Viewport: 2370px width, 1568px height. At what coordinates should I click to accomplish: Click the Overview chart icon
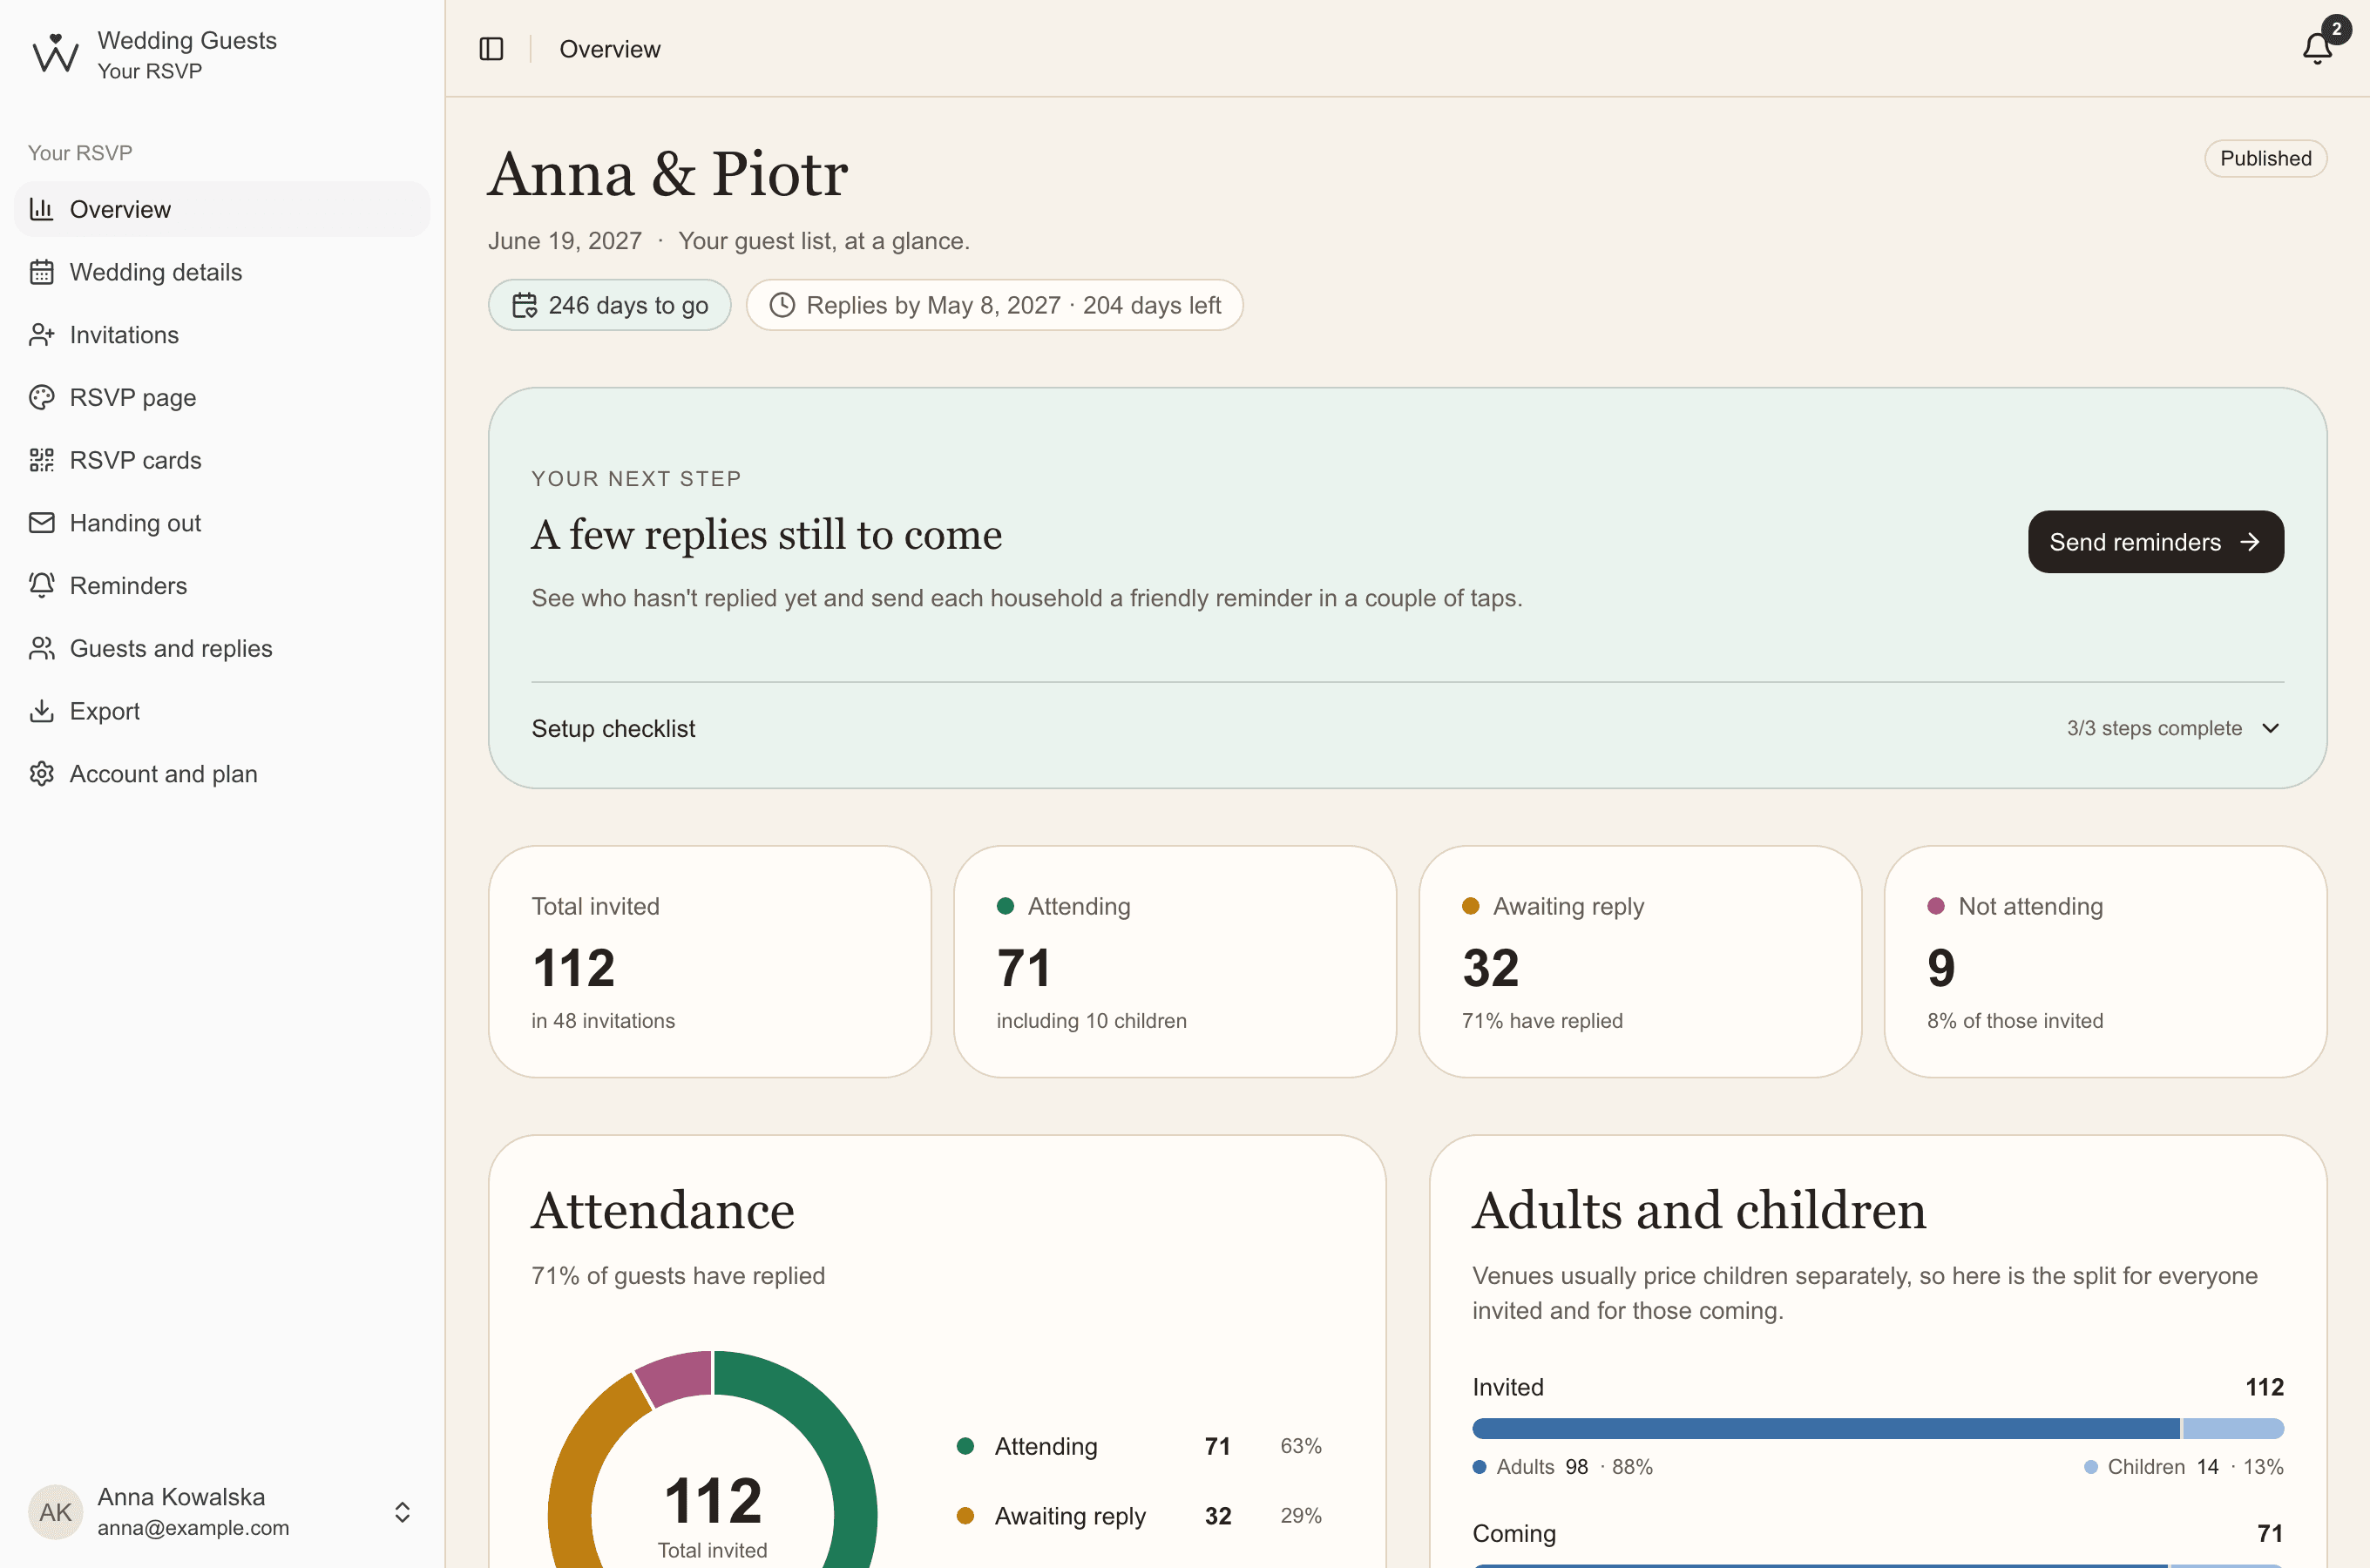(x=41, y=209)
